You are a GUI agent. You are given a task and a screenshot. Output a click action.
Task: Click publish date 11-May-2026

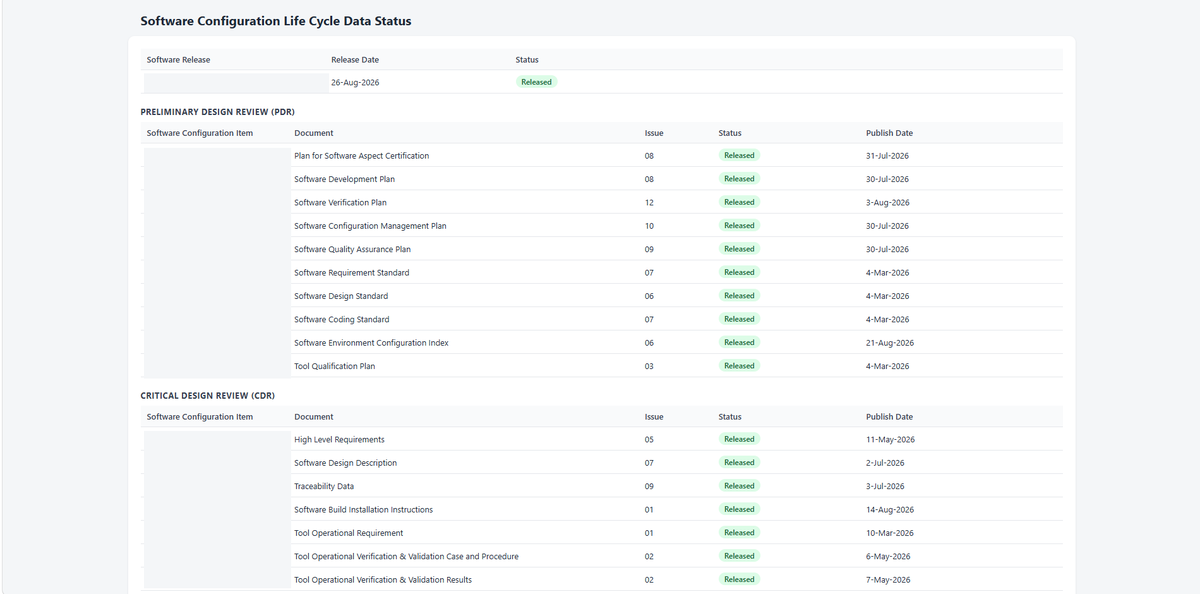coord(890,439)
